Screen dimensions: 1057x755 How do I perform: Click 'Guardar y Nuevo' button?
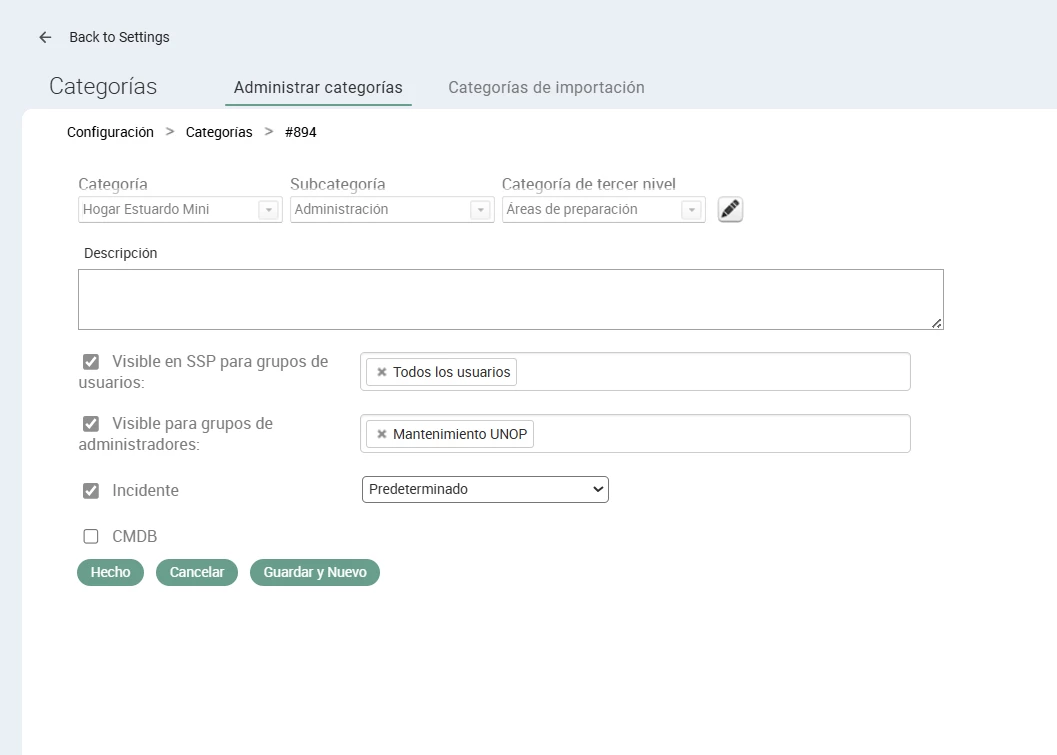[315, 573]
